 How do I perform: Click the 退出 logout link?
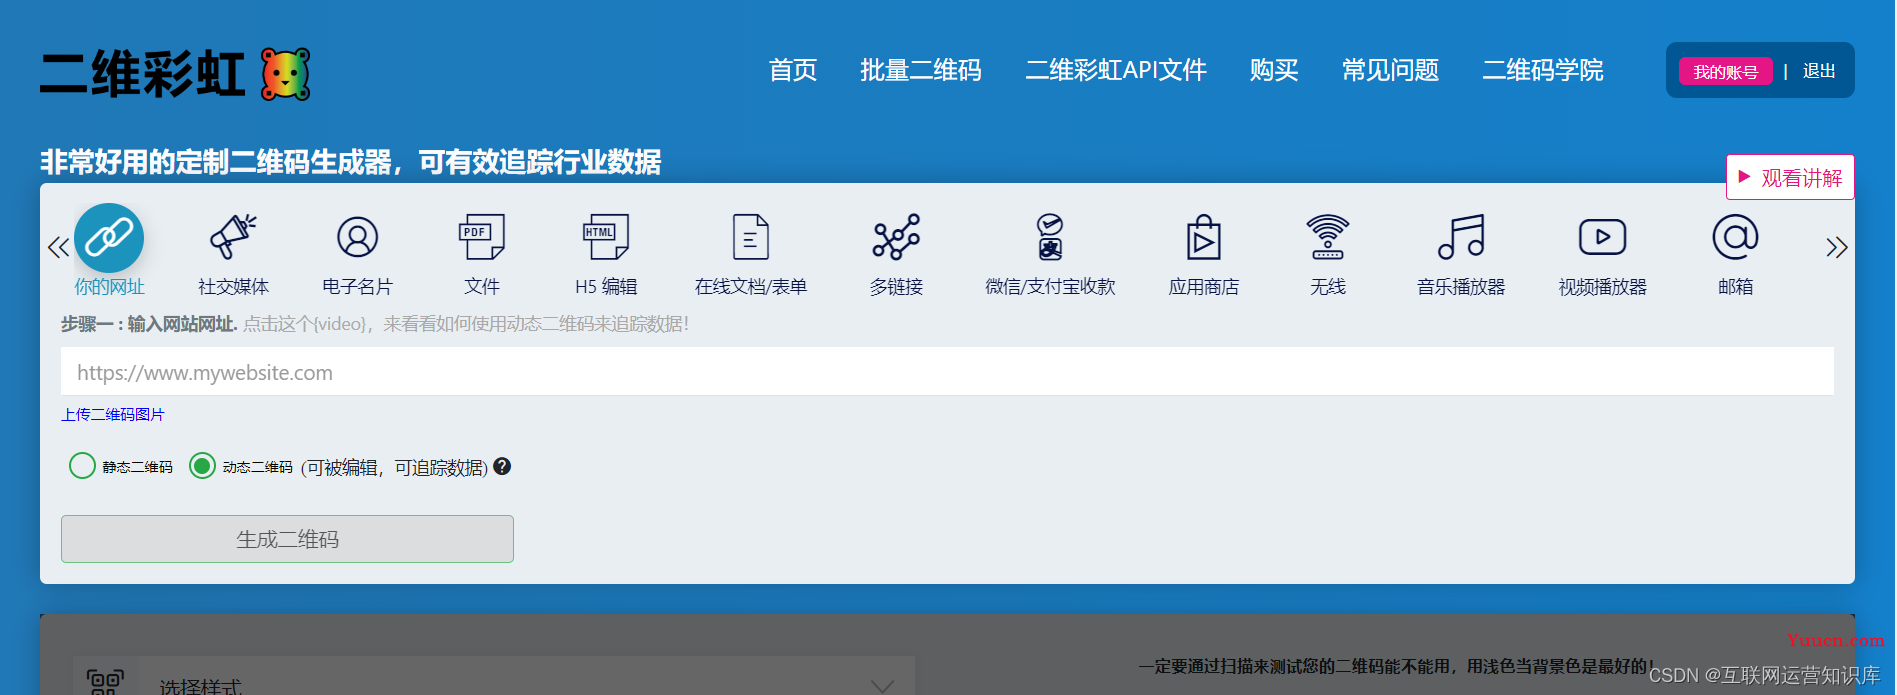[1819, 71]
